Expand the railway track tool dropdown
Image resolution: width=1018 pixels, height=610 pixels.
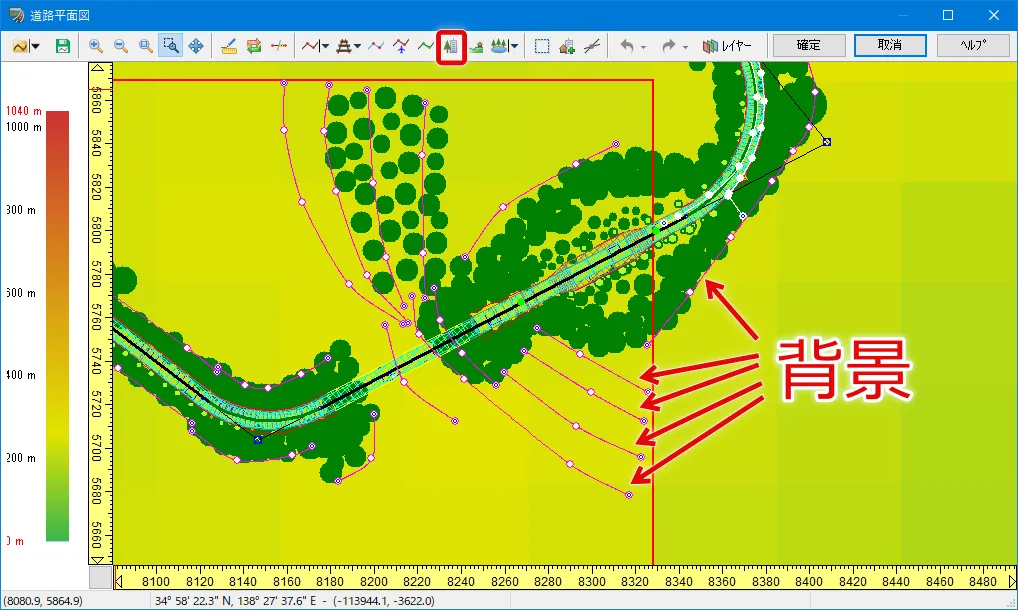[357, 46]
